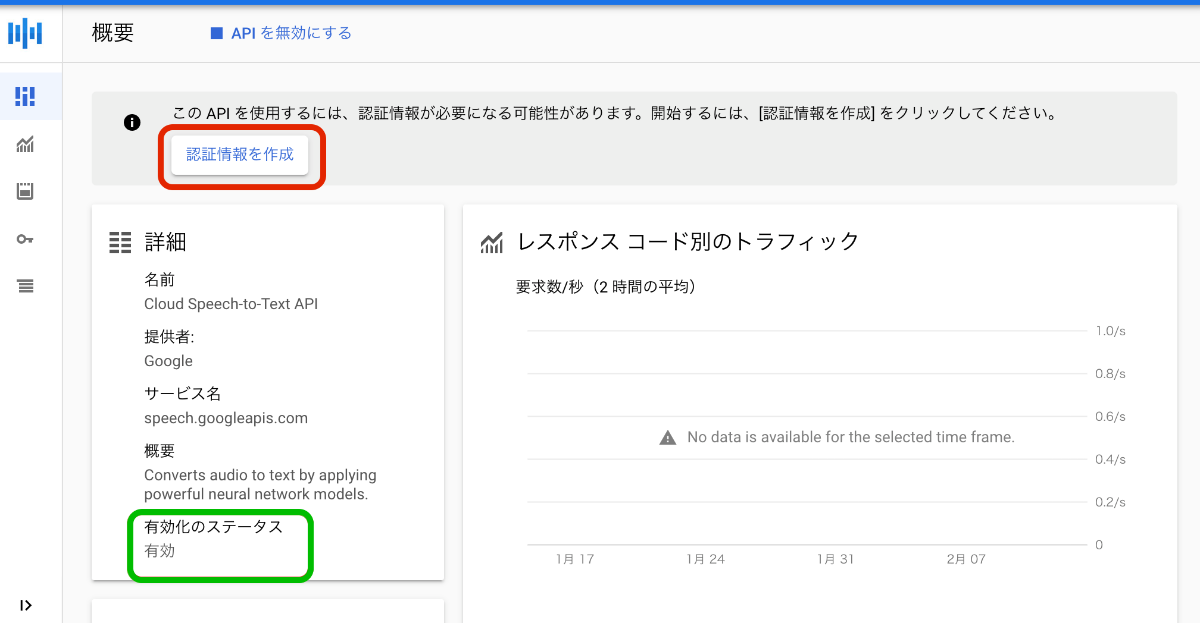Screen dimensions: 1200x623
Task: Click the 提供者: label
Action: pyautogui.click(x=169, y=337)
